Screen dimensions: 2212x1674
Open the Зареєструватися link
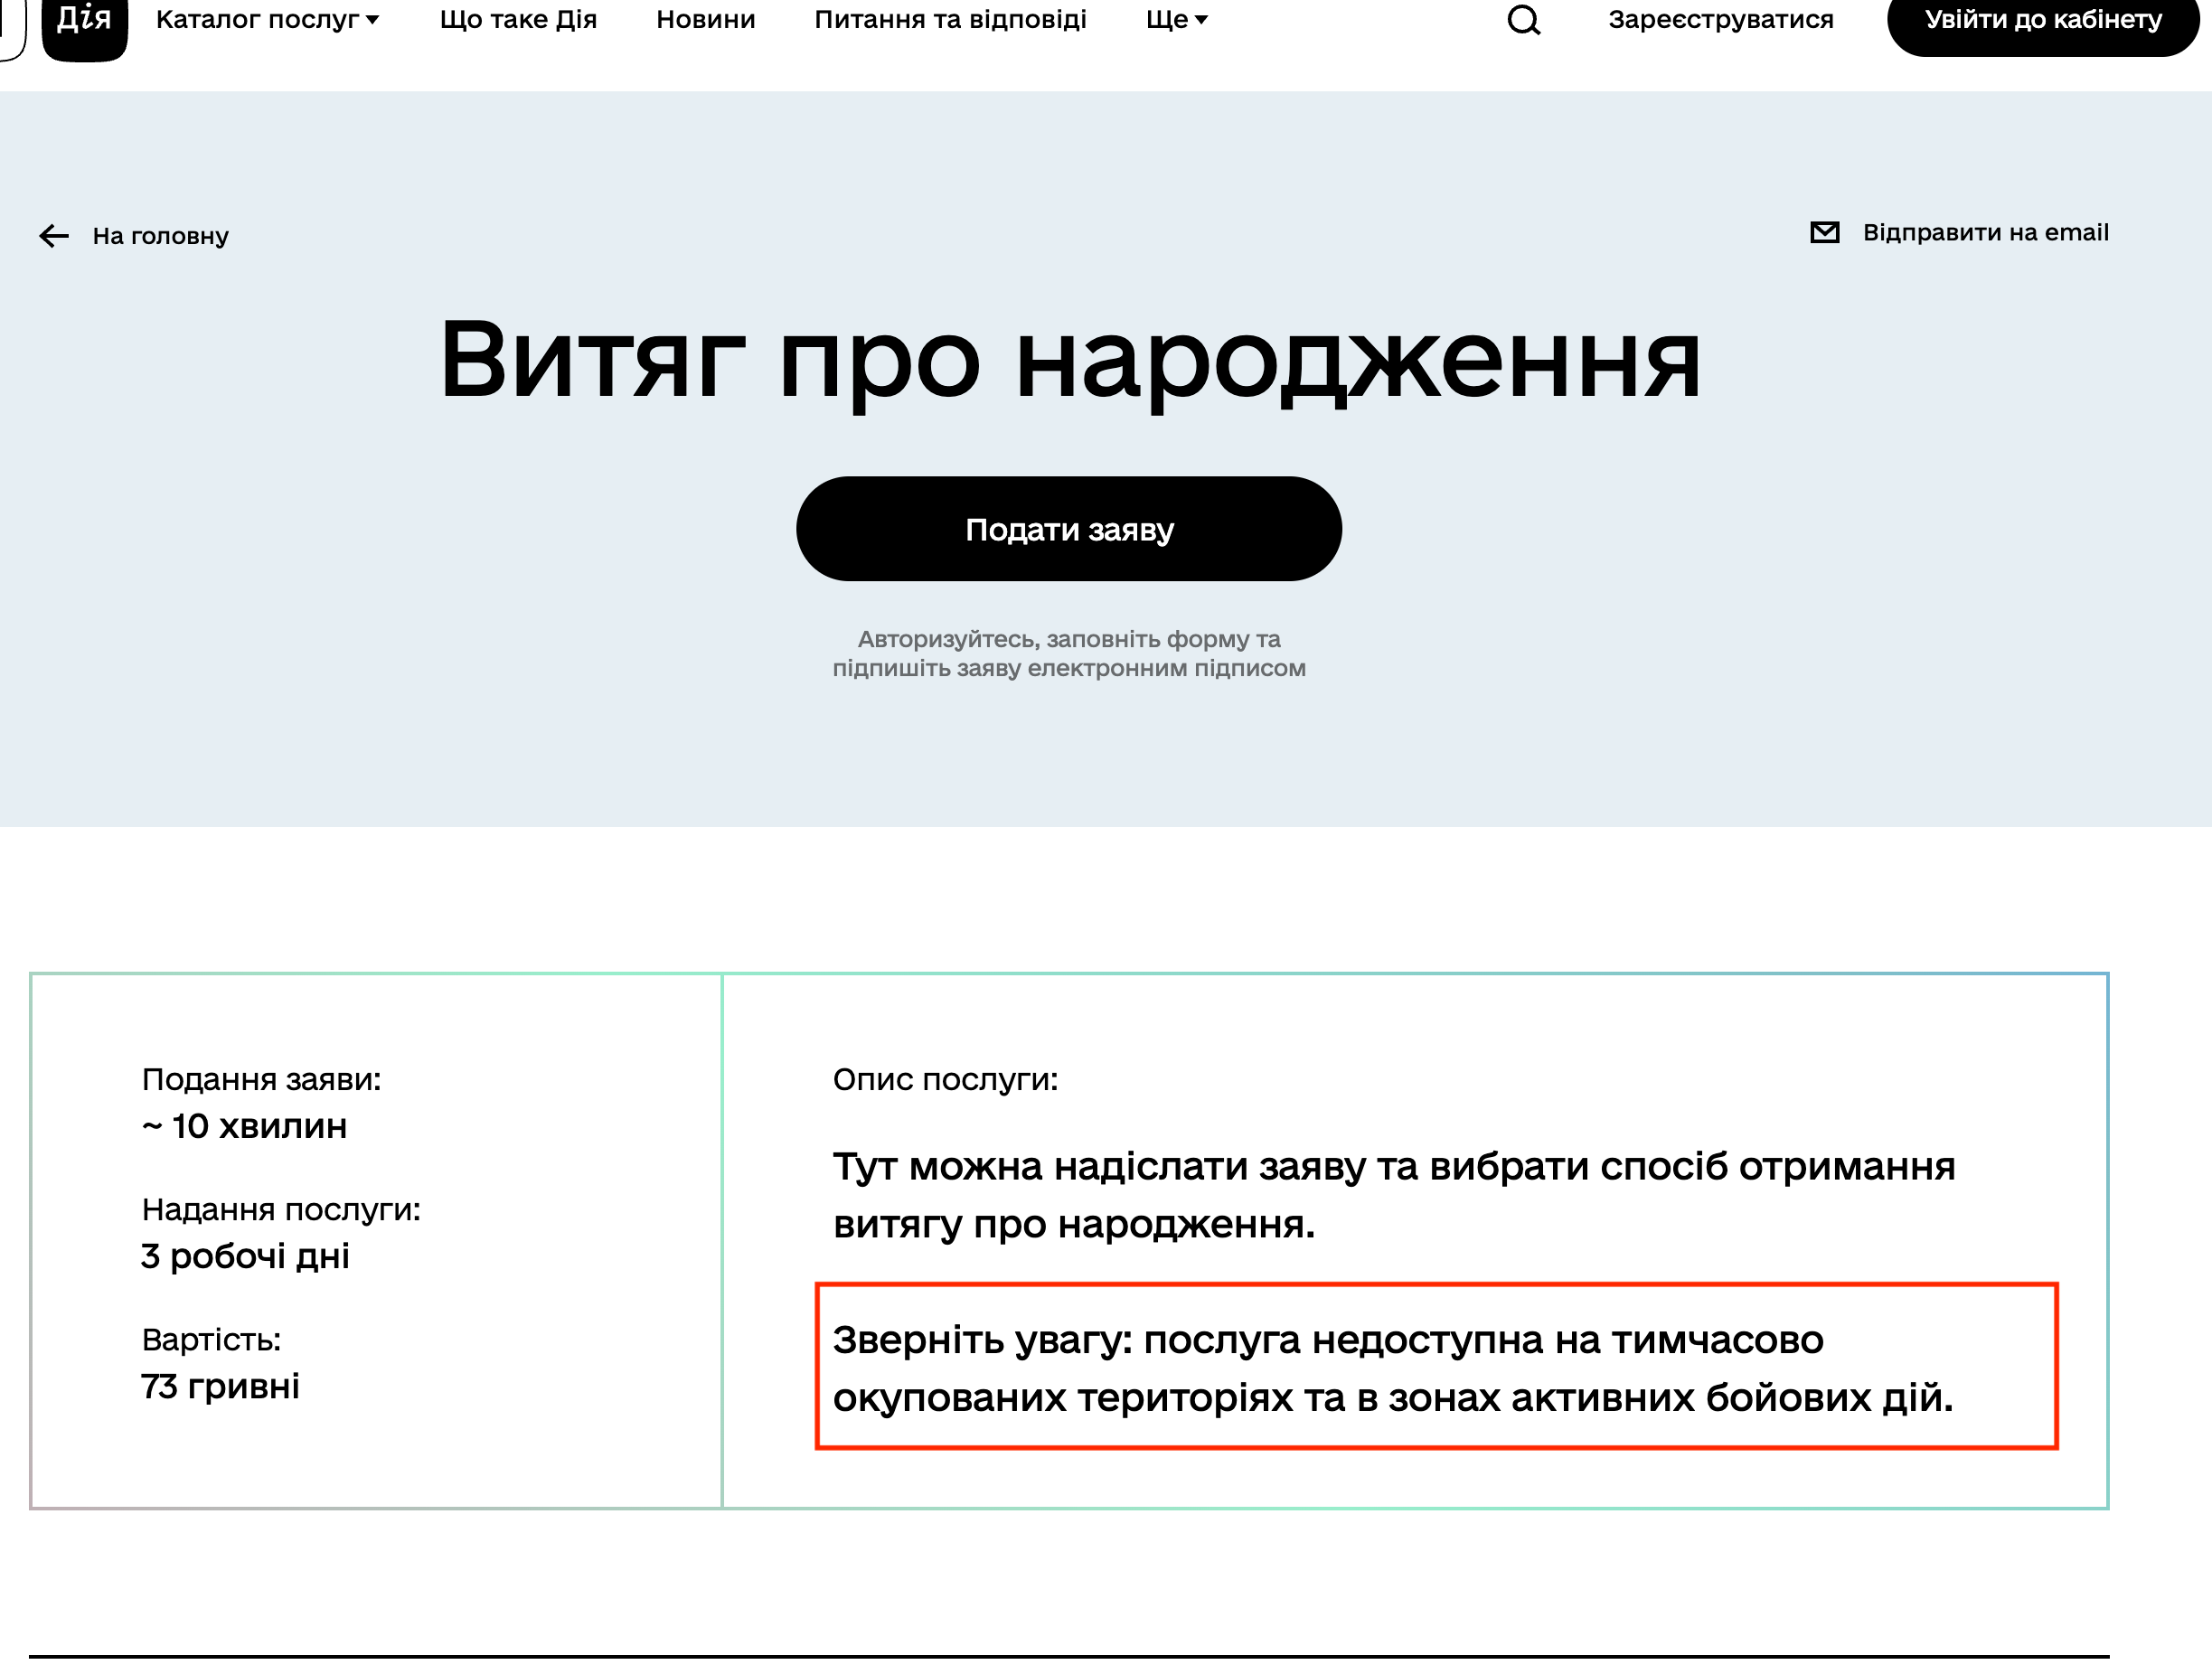[x=1720, y=18]
